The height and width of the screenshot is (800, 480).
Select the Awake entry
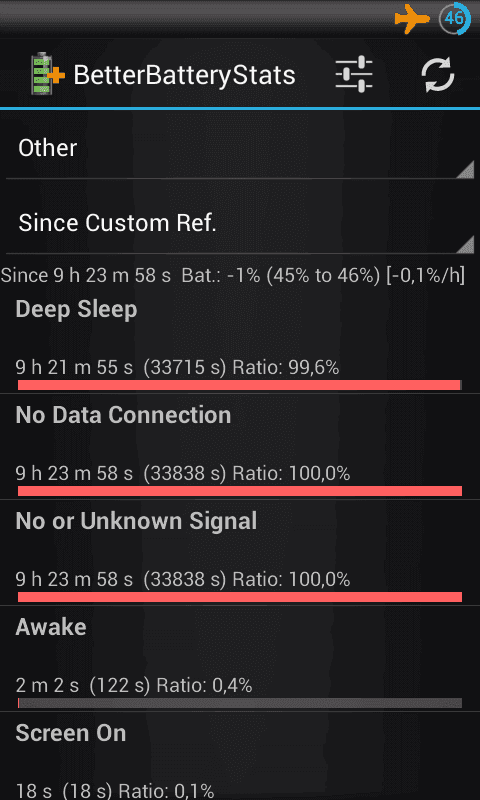click(x=240, y=659)
